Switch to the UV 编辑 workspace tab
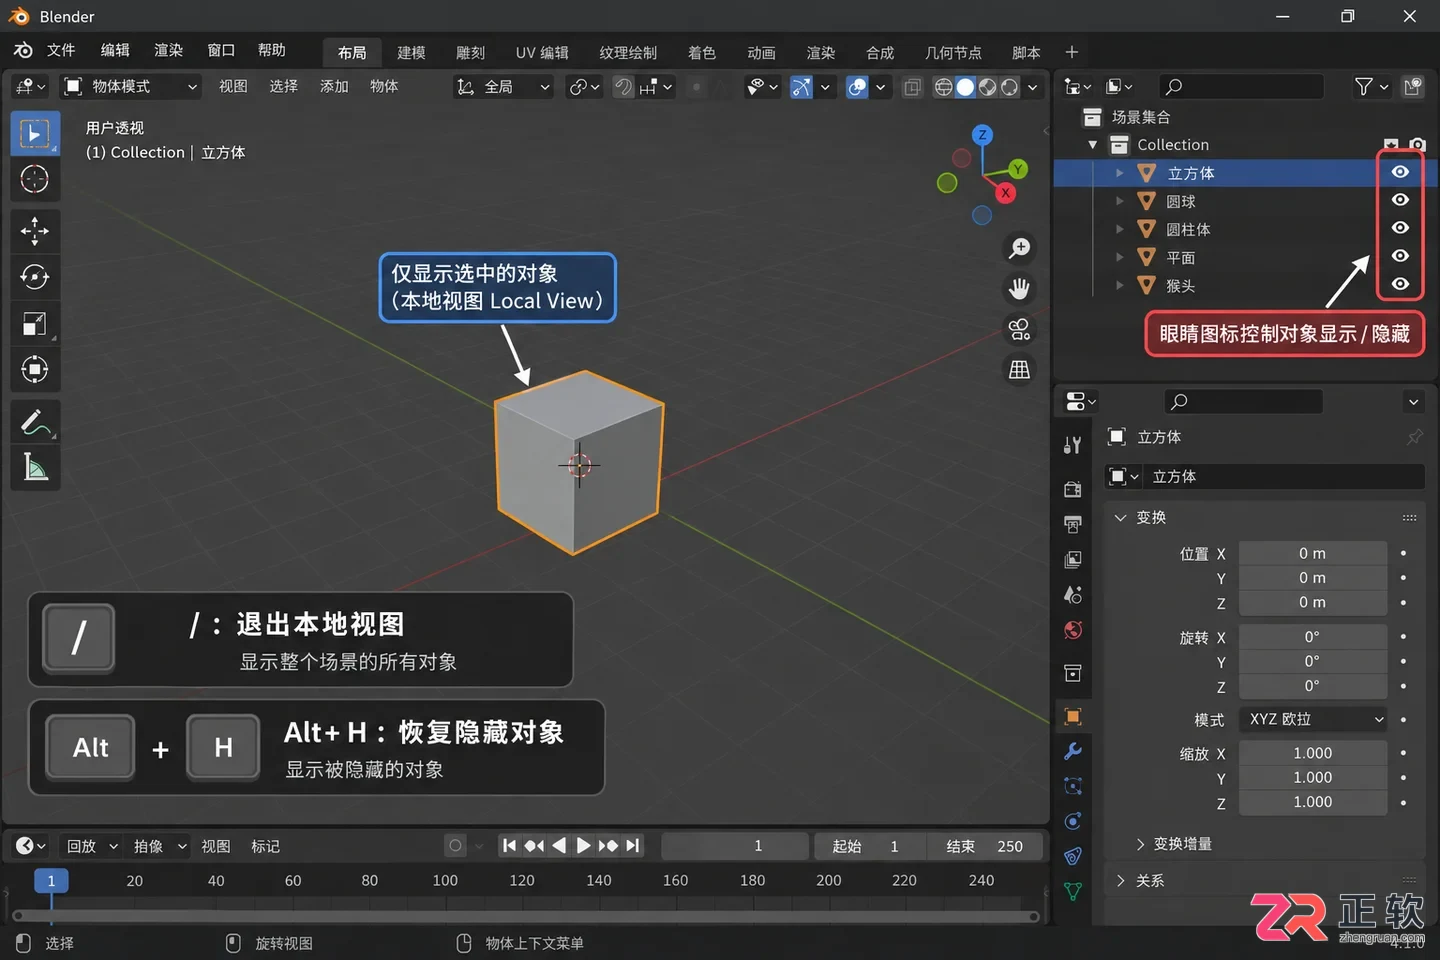Screen dimensions: 1440x960 point(542,53)
